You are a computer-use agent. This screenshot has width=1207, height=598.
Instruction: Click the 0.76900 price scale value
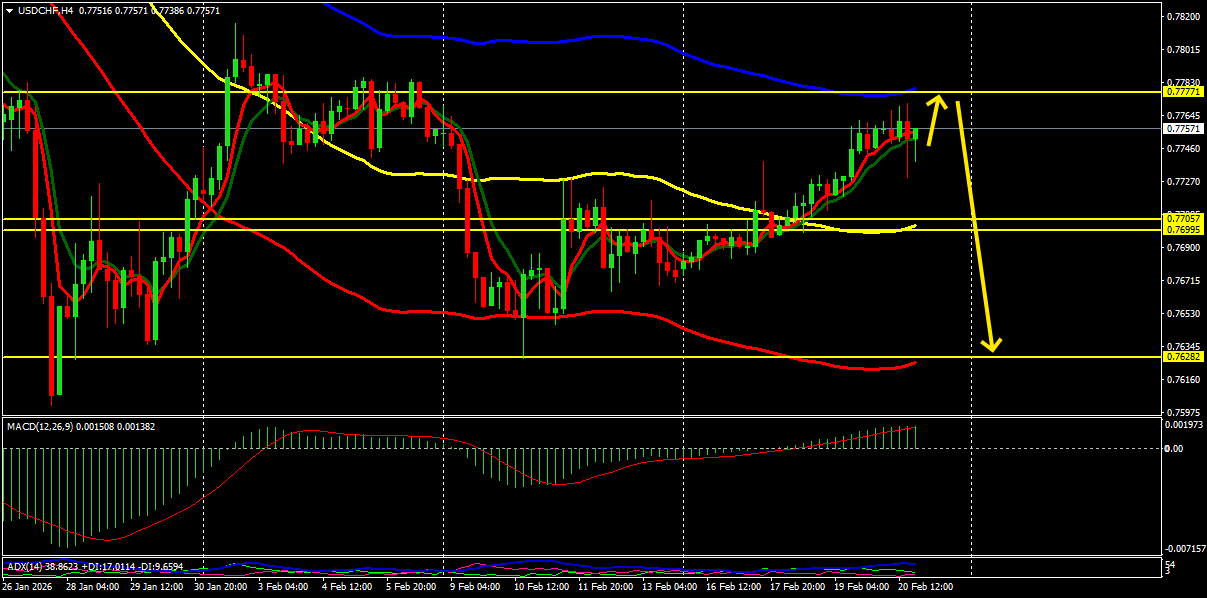click(1183, 247)
